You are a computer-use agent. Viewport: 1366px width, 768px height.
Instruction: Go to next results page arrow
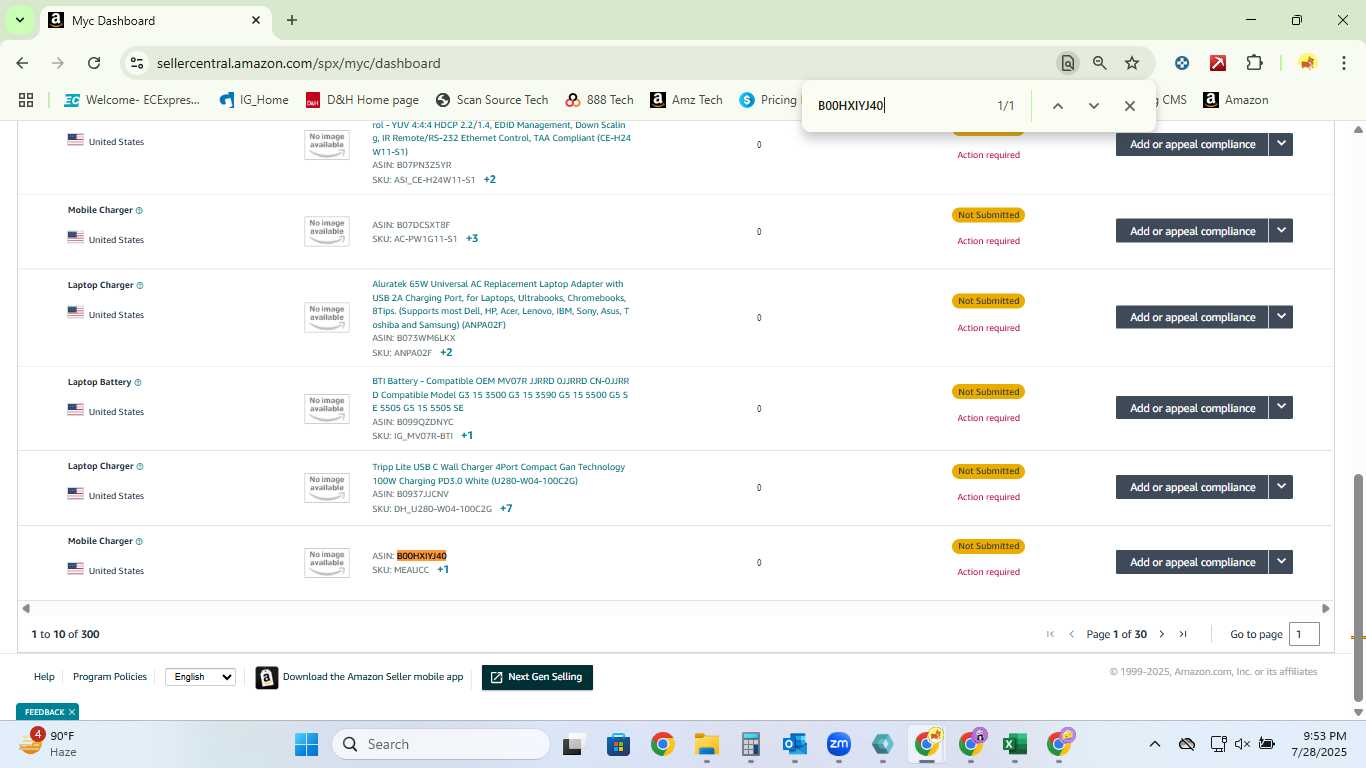click(x=1161, y=634)
